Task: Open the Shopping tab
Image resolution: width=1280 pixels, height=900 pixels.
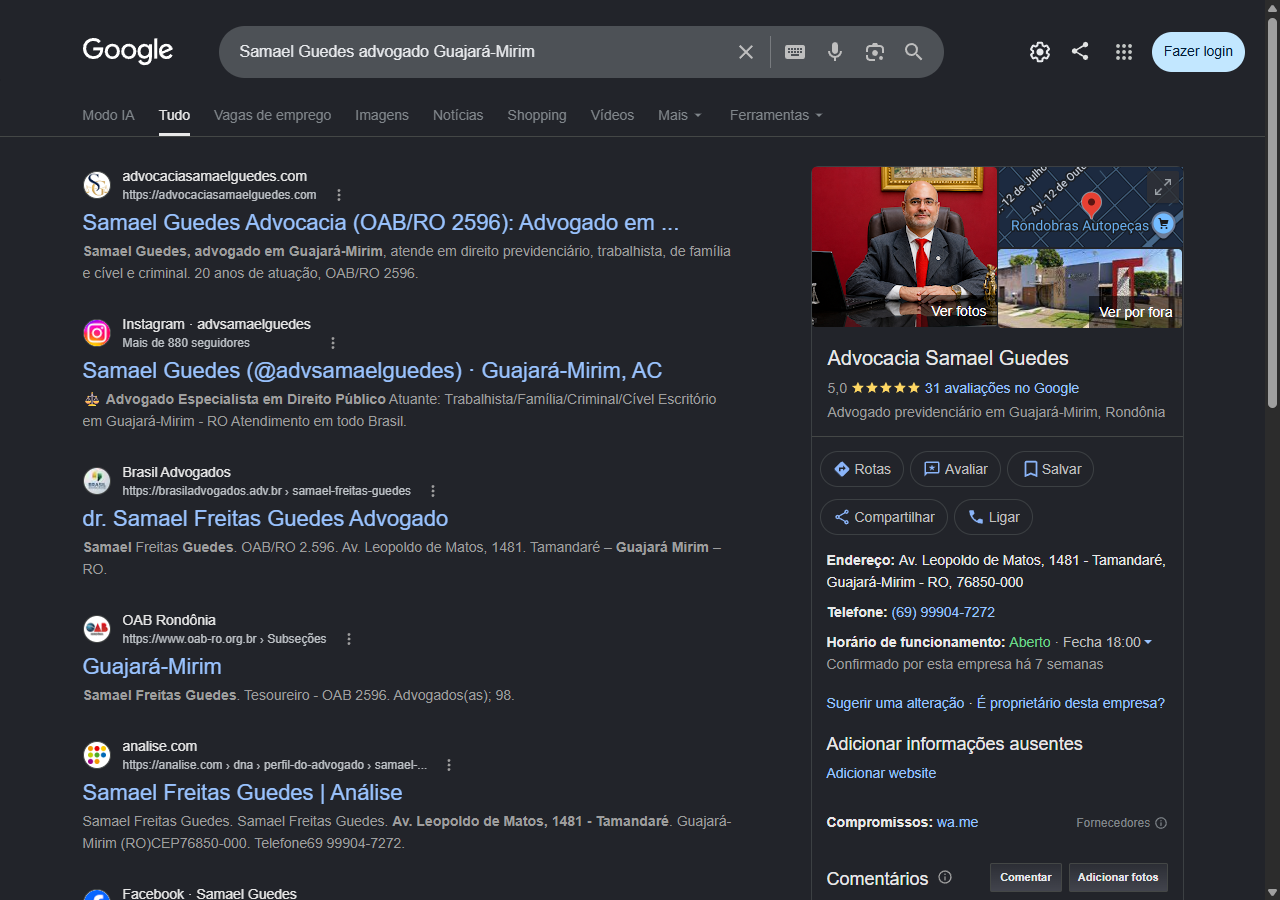Action: point(537,115)
